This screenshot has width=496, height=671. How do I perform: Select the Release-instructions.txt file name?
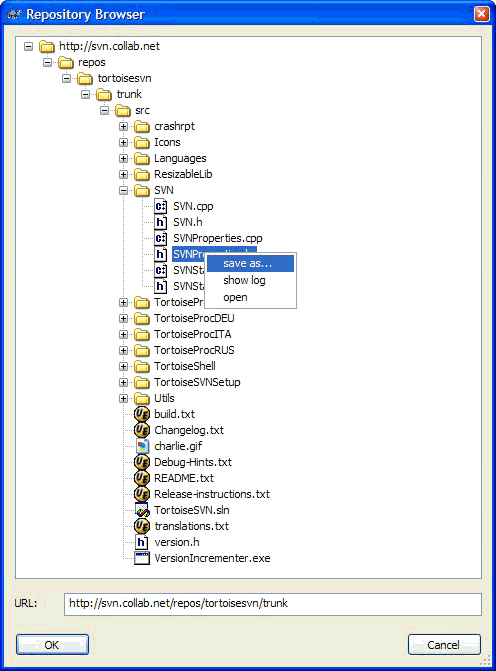click(212, 494)
